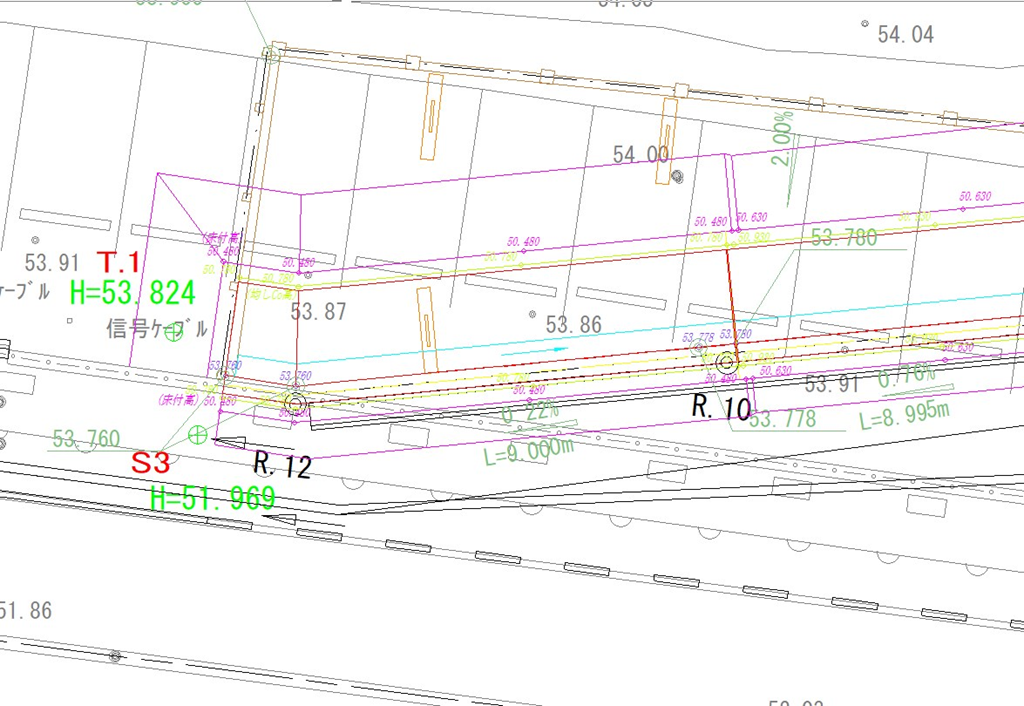Click the 54.04 spot elevation
Screen dimensions: 1024x706
(906, 34)
